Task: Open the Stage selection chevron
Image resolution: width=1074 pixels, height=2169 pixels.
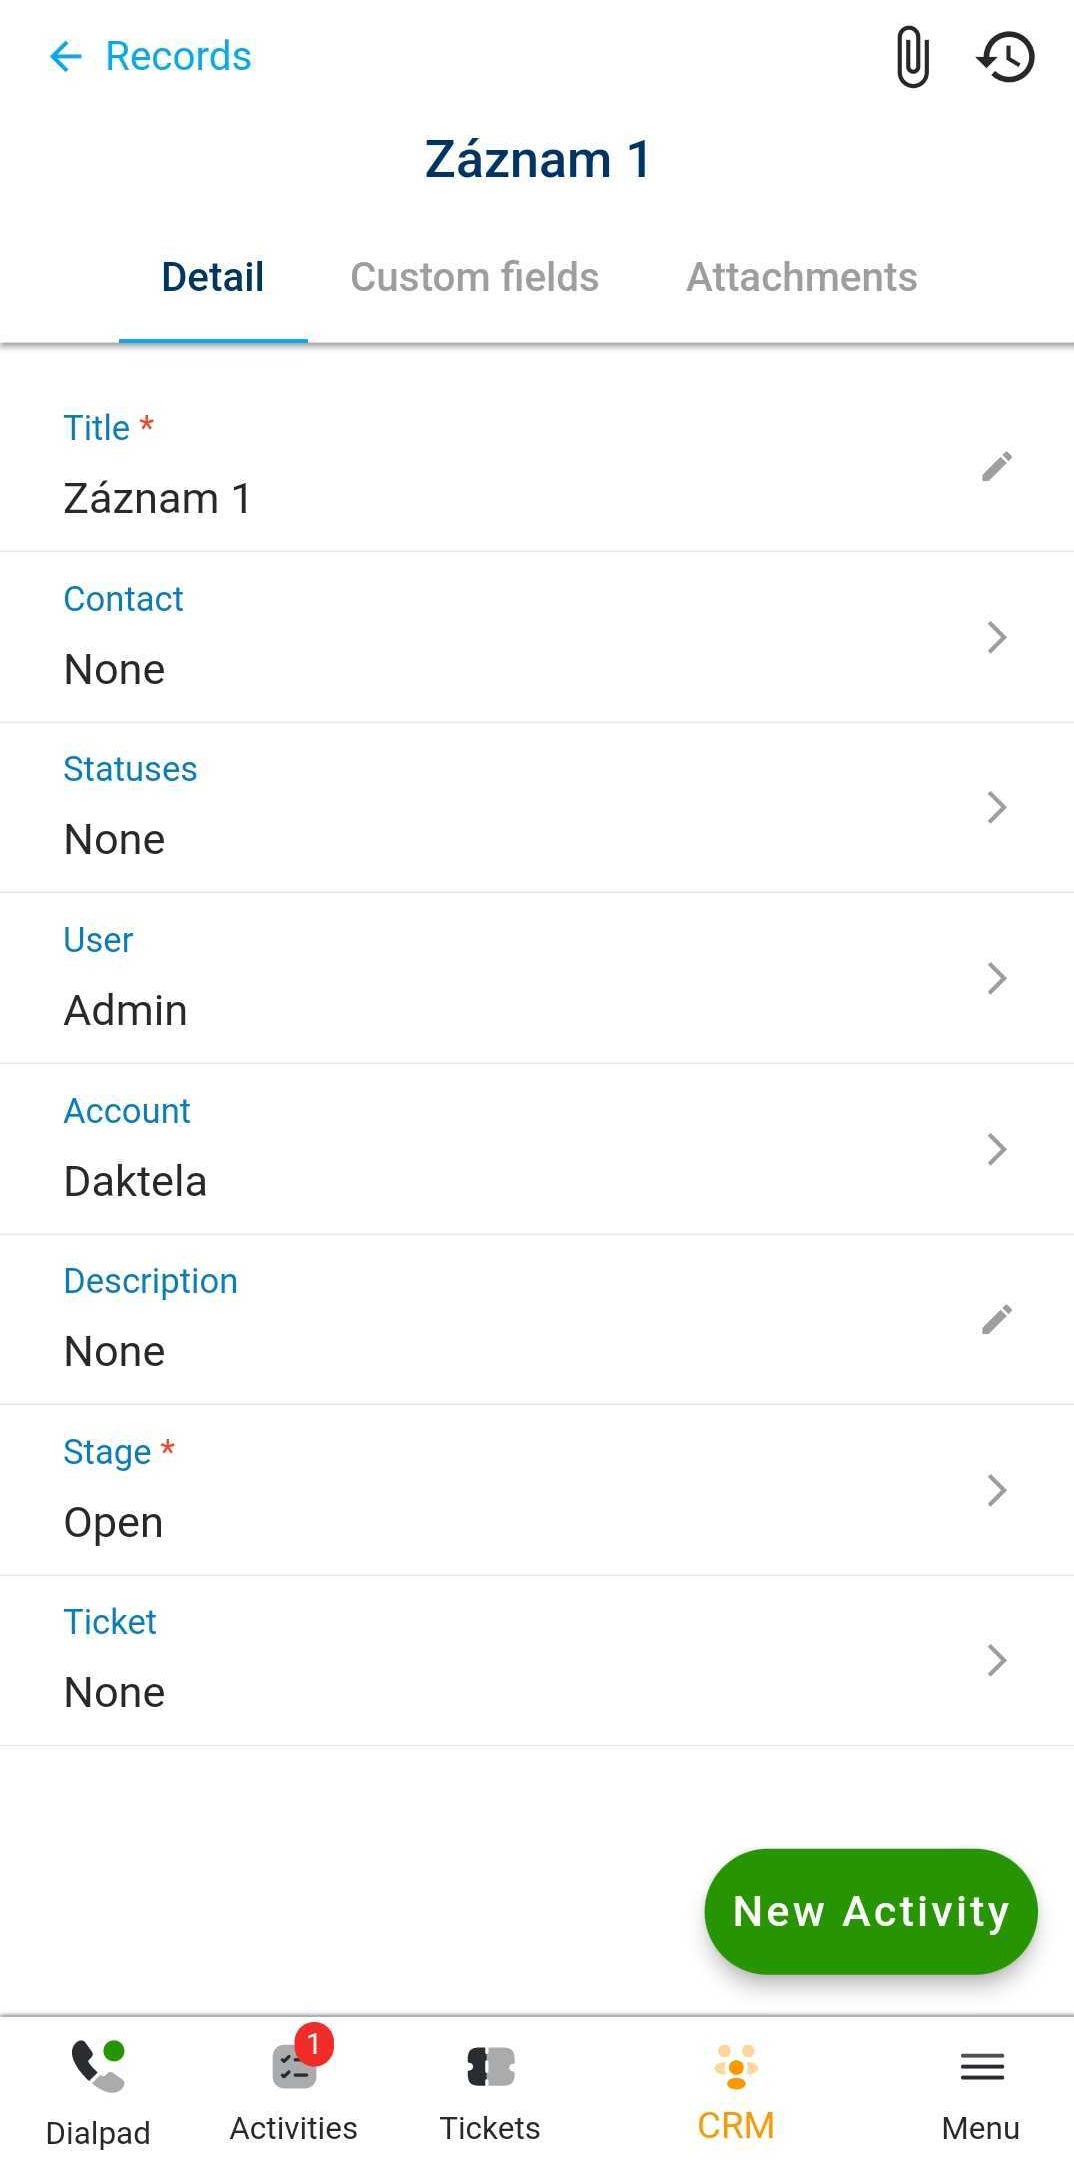Action: (x=996, y=1490)
